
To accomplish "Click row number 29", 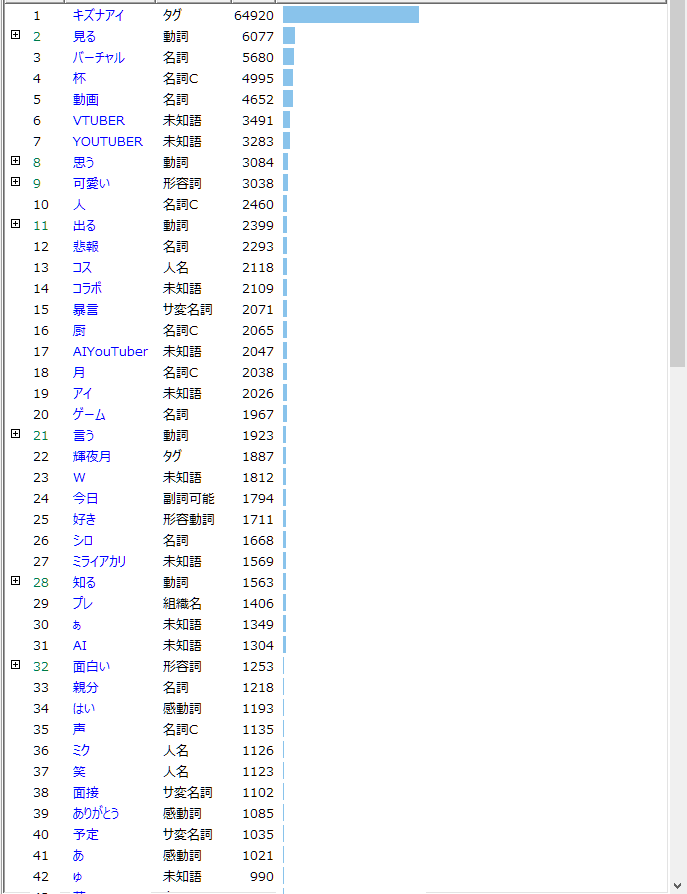I will (x=41, y=603).
